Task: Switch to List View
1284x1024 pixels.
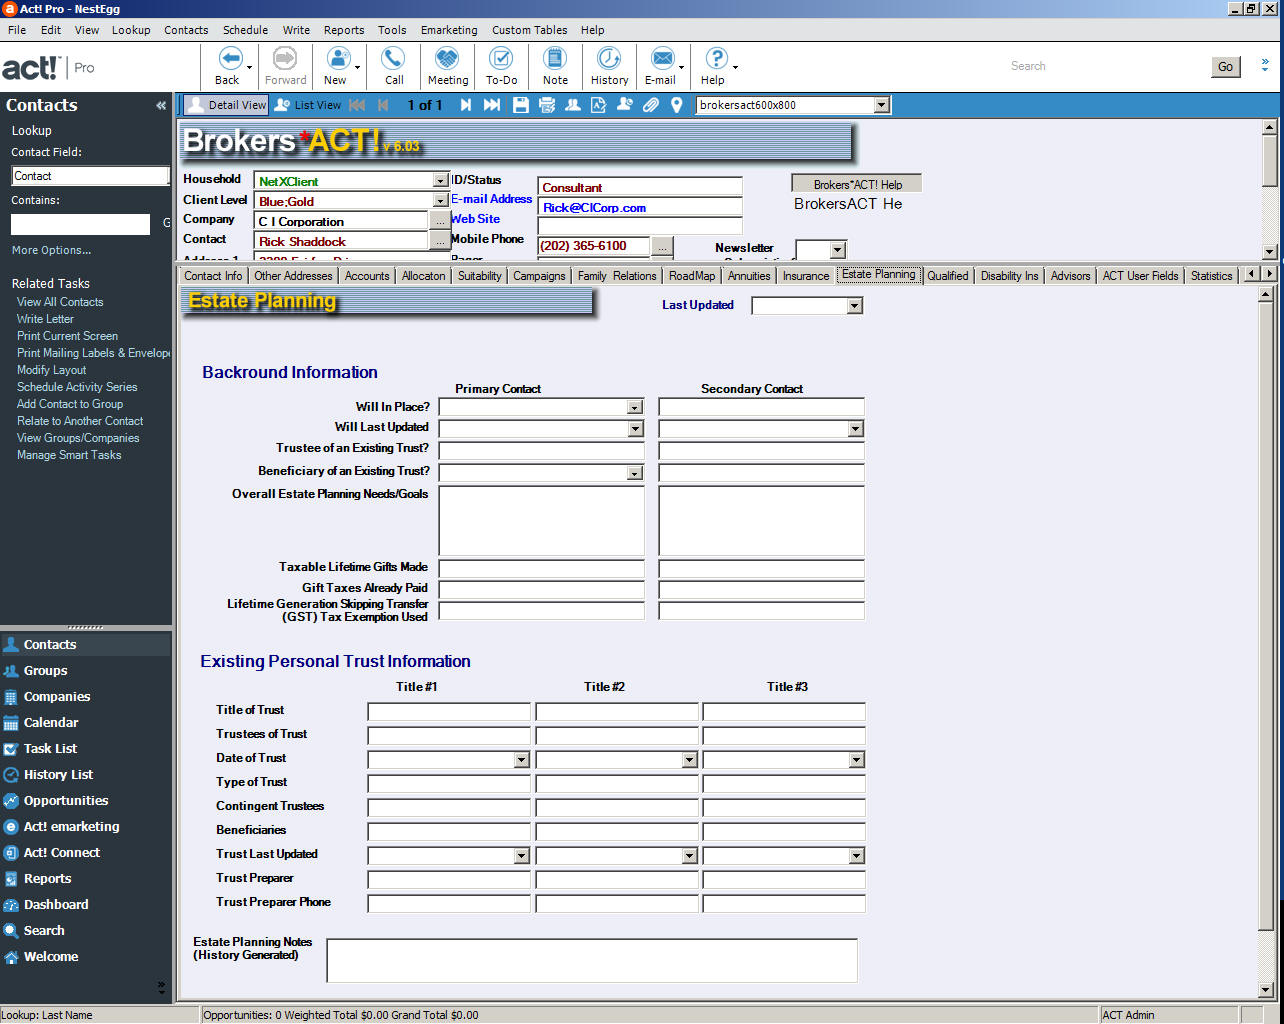Action: 308,105
